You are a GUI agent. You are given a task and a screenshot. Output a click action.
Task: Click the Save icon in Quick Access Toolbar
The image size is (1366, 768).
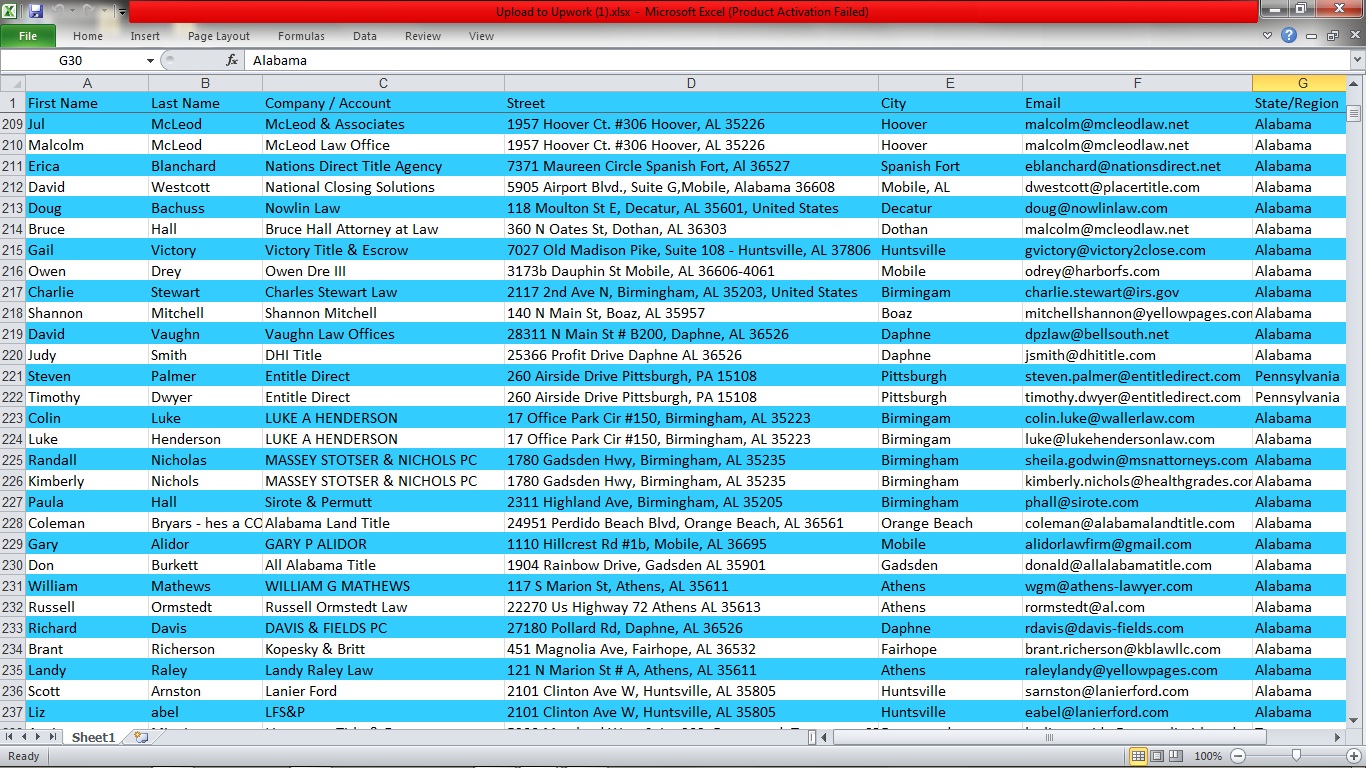[x=36, y=11]
